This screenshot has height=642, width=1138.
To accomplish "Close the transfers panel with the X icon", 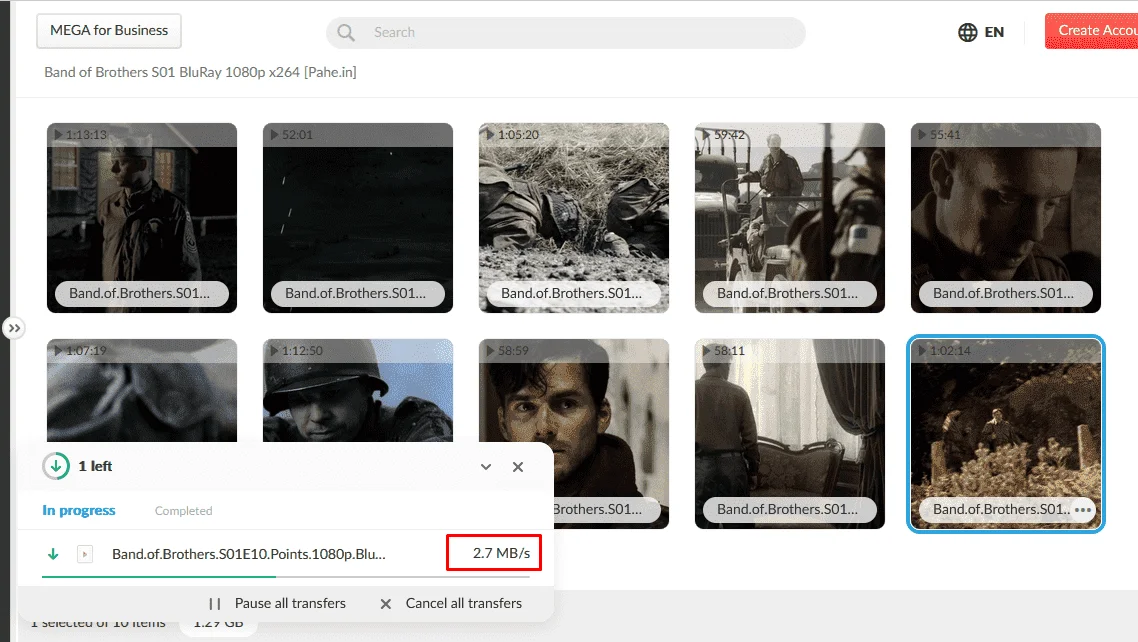I will coord(517,467).
